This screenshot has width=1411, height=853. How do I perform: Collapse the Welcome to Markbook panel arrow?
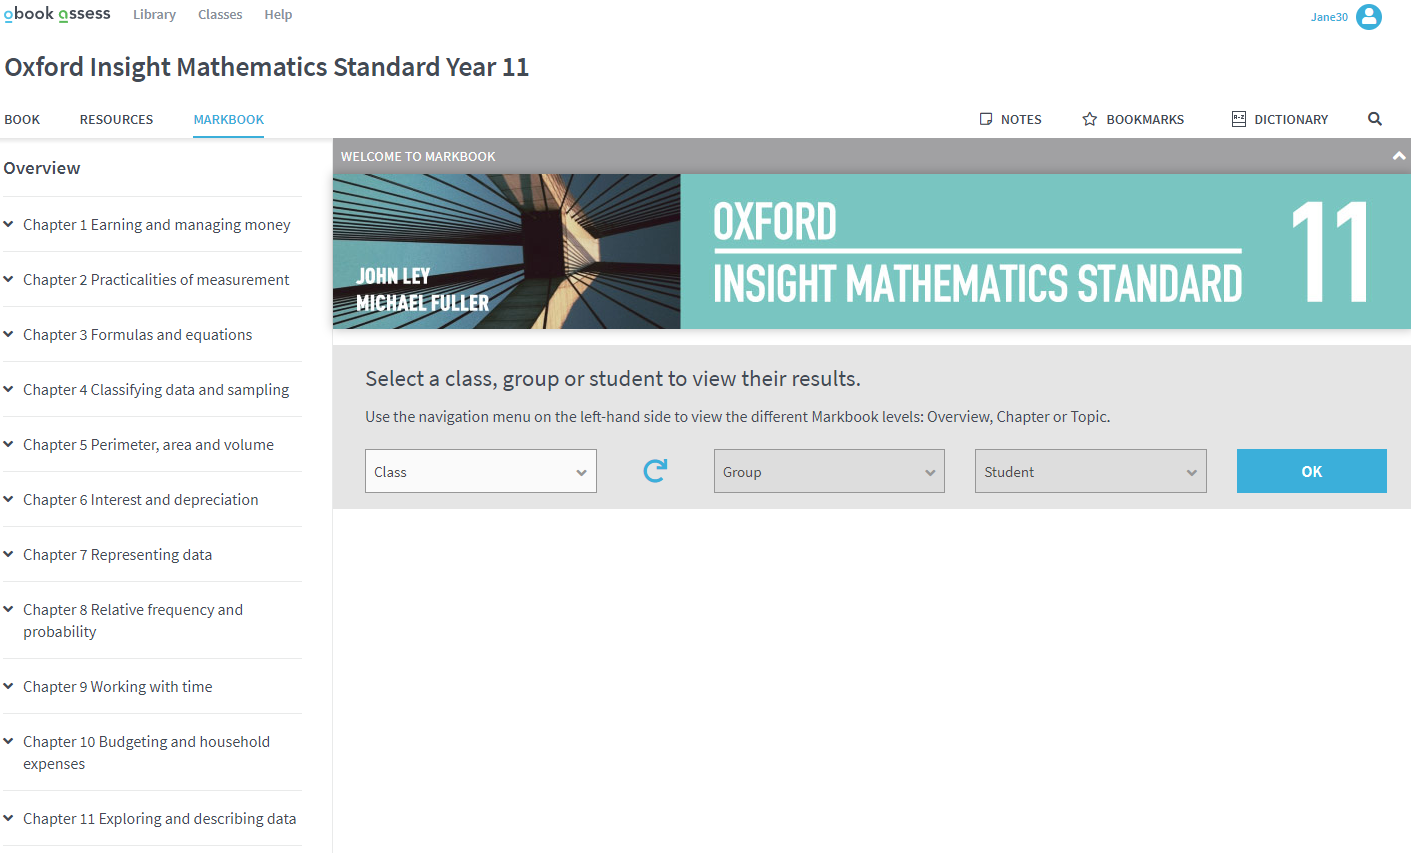point(1398,156)
